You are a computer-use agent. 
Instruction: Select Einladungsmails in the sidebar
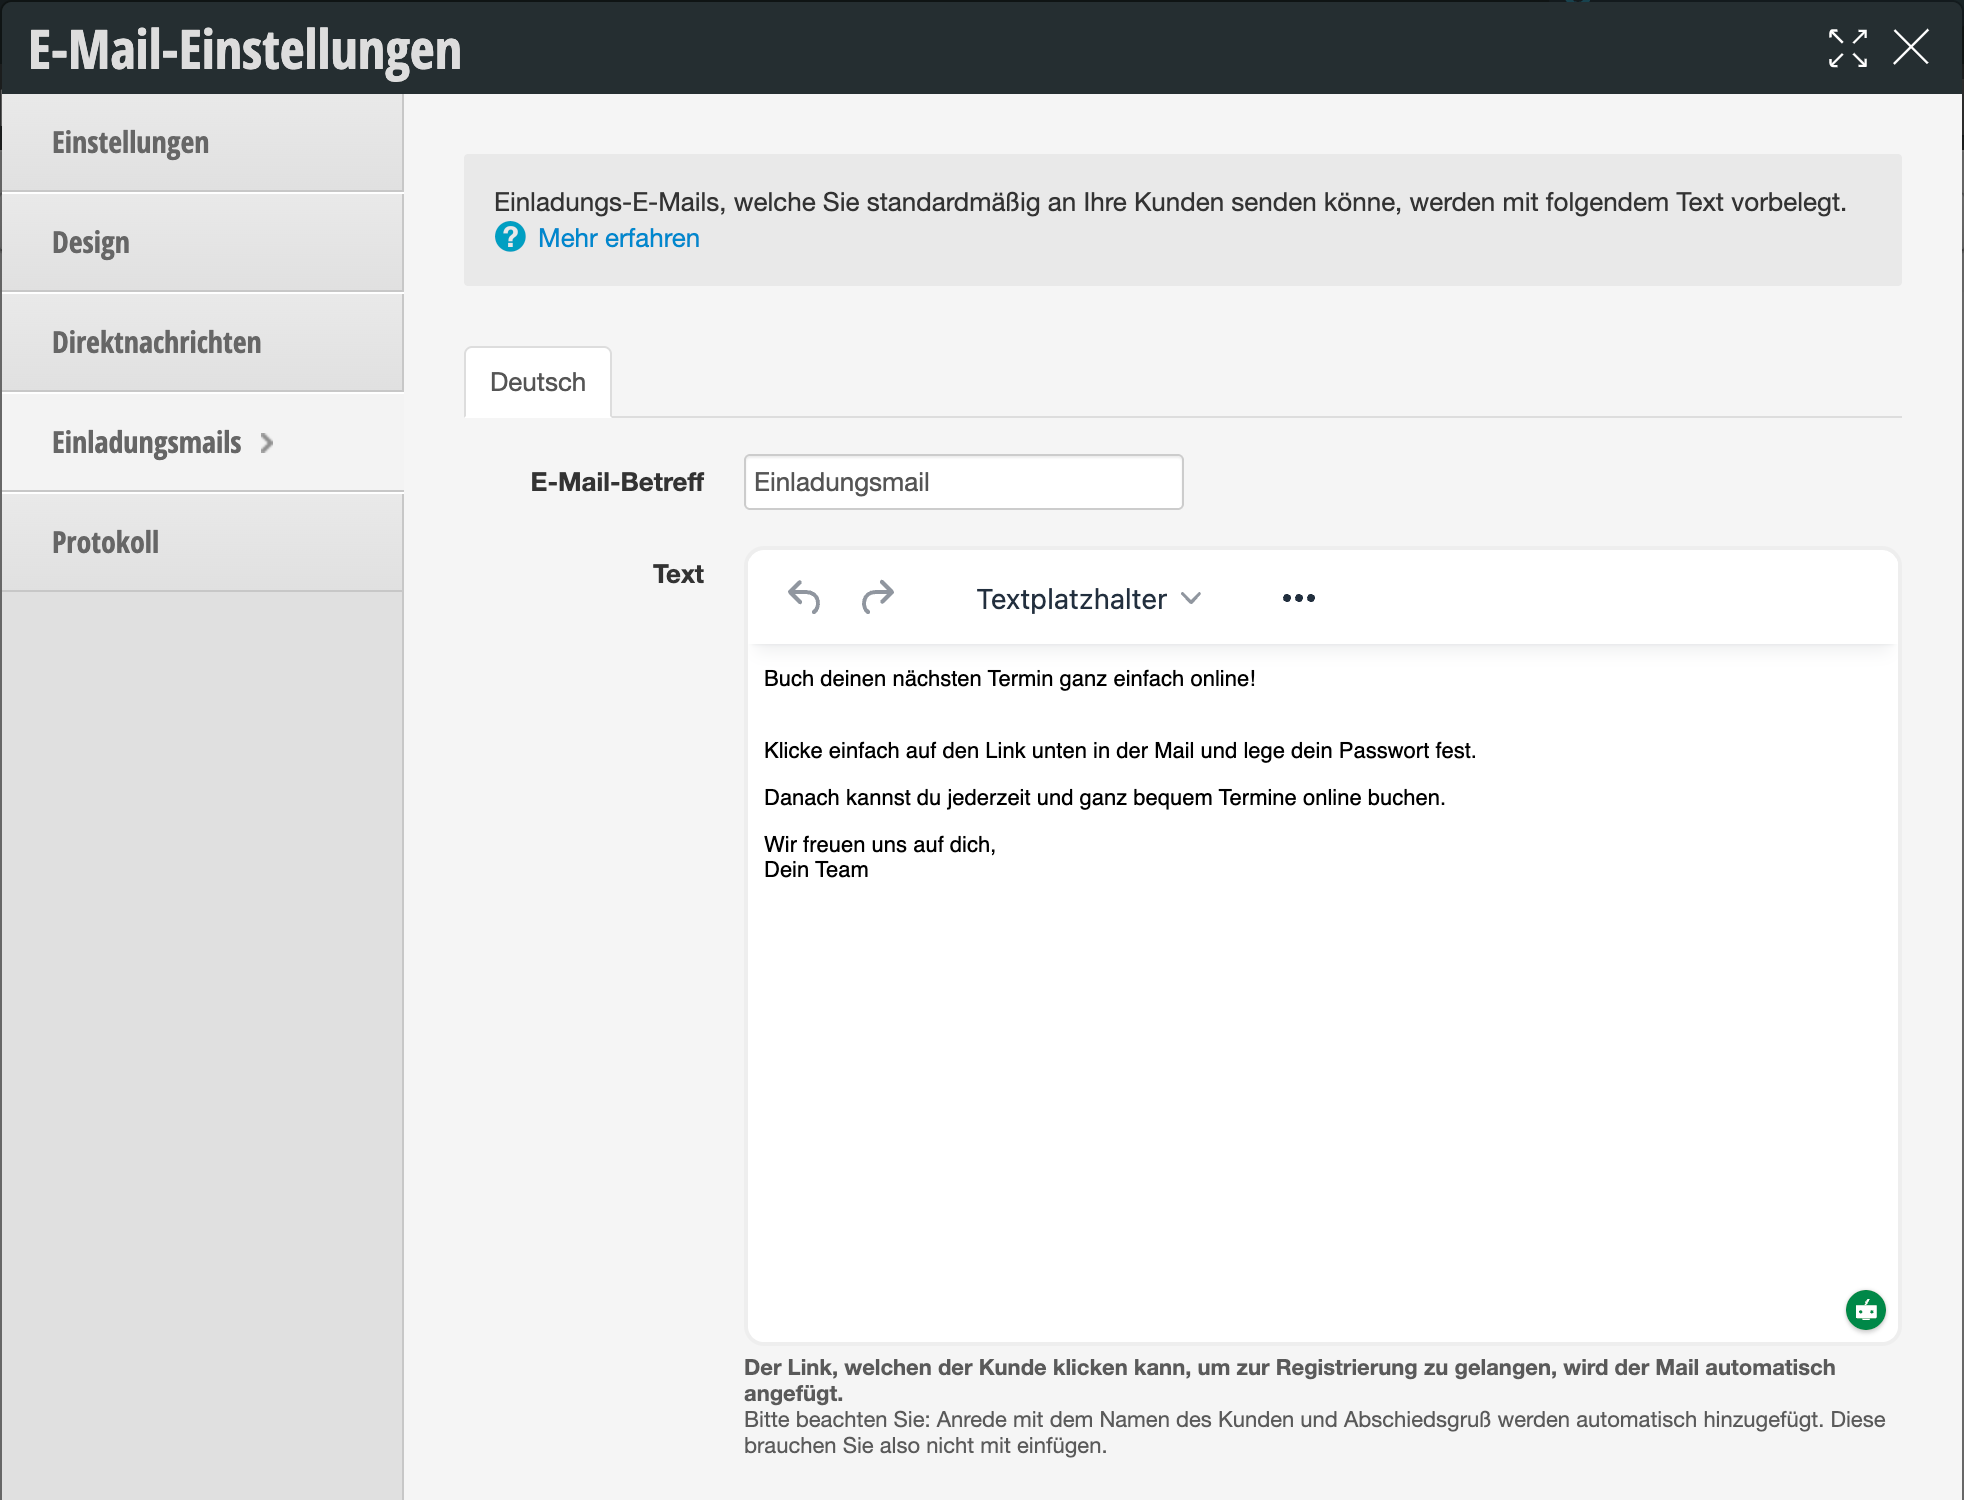click(x=147, y=443)
